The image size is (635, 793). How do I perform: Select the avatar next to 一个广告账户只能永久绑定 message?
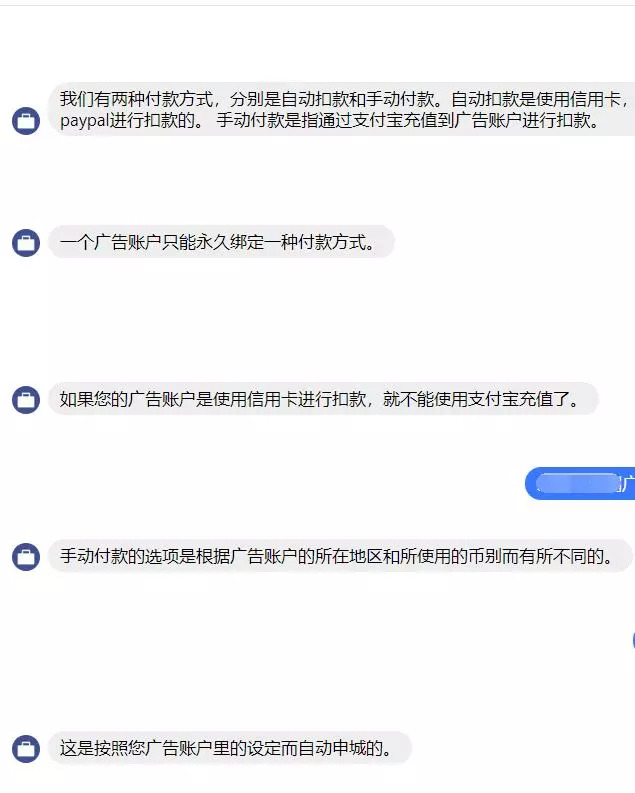(x=26, y=243)
